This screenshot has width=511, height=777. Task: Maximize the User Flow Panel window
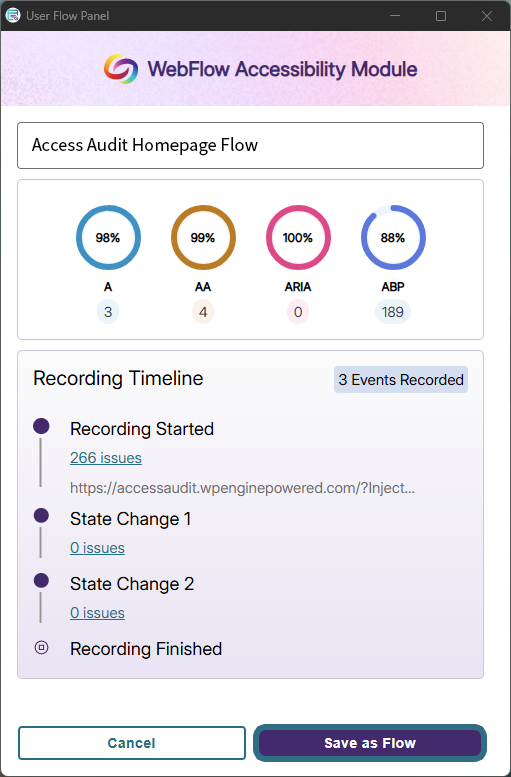441,16
